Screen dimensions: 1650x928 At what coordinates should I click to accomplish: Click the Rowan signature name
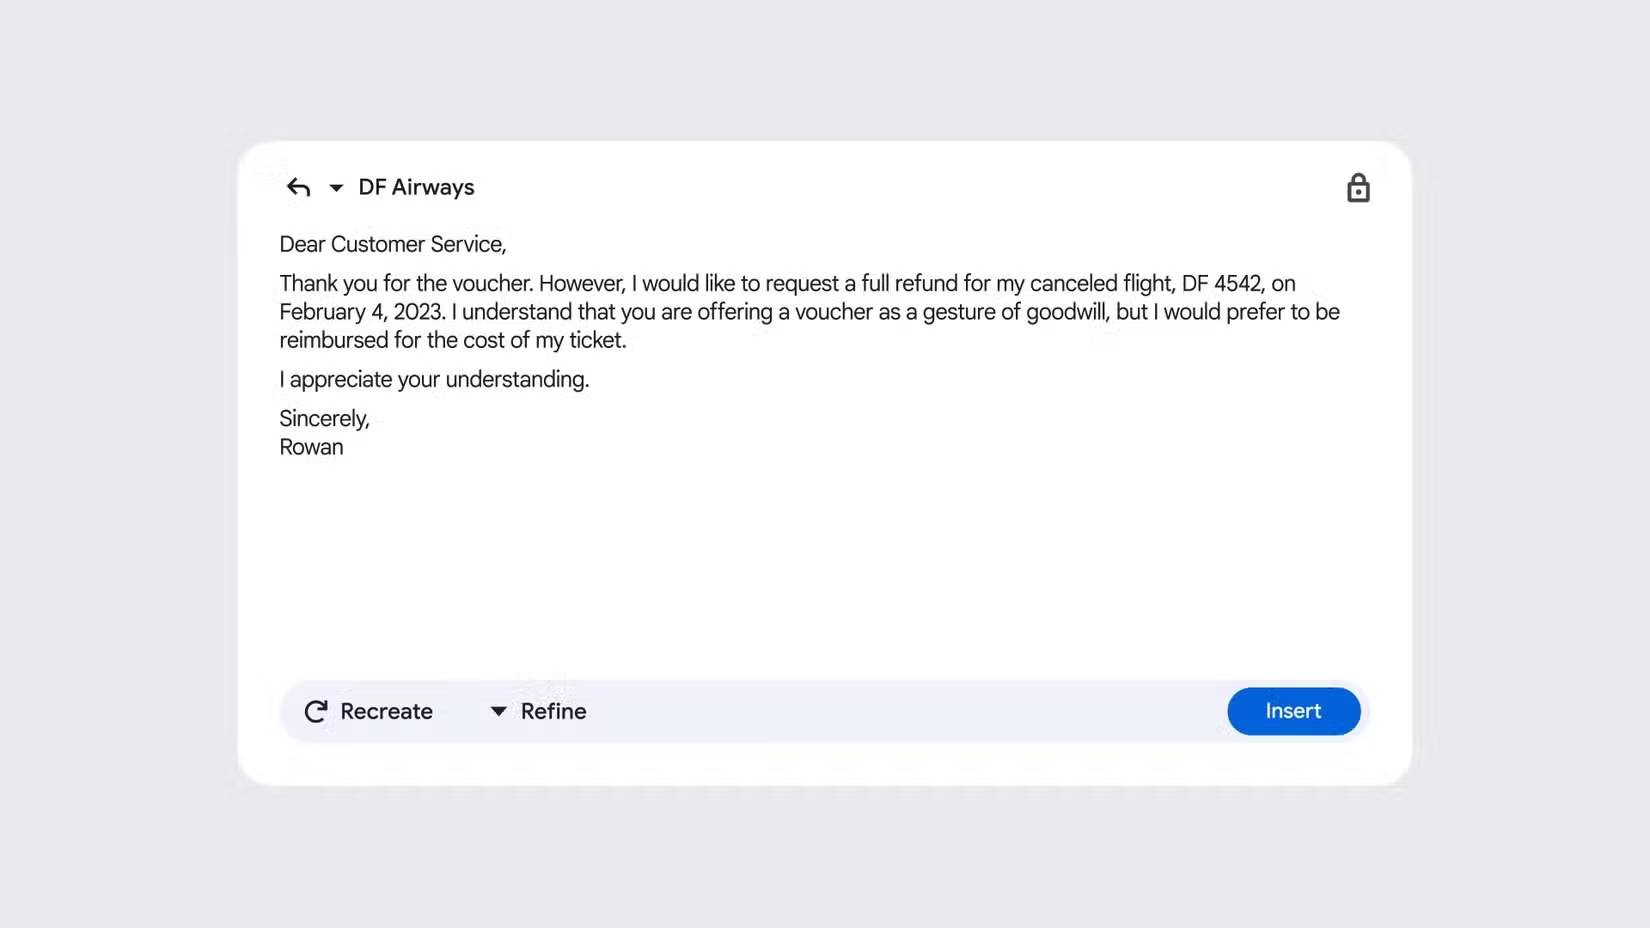pos(311,447)
